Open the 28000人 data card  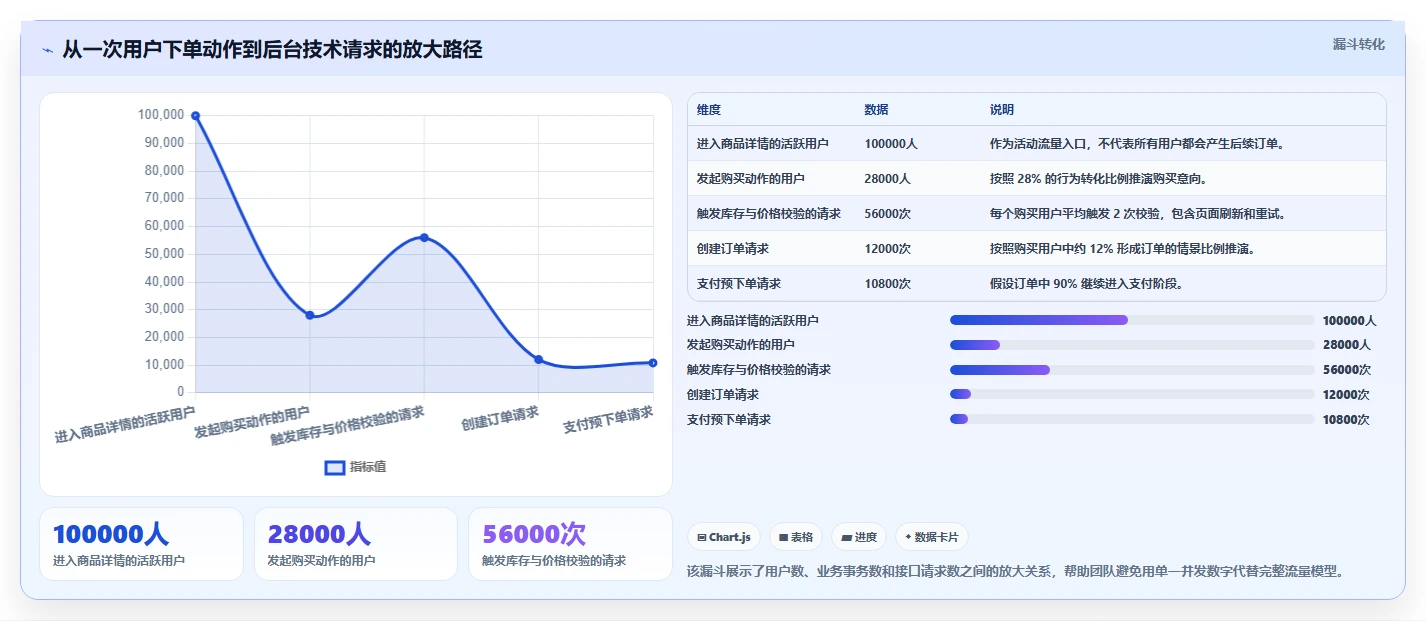click(x=356, y=544)
